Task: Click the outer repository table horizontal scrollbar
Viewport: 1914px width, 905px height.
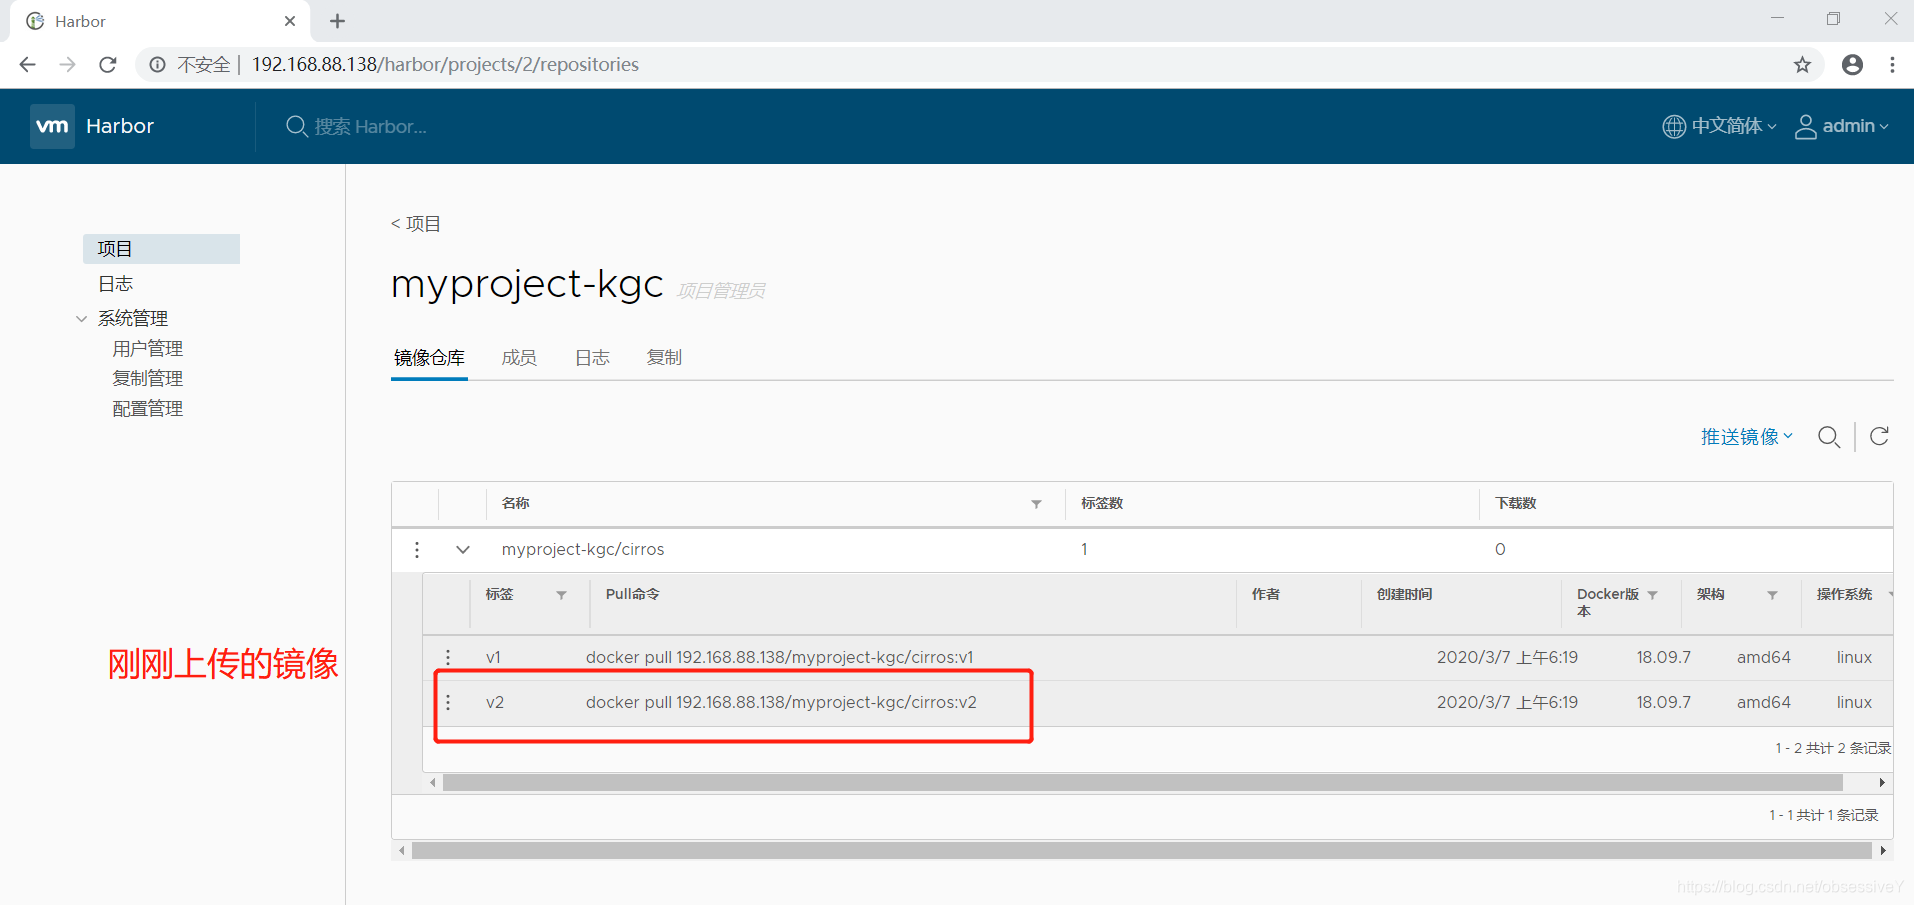Action: tap(1141, 851)
